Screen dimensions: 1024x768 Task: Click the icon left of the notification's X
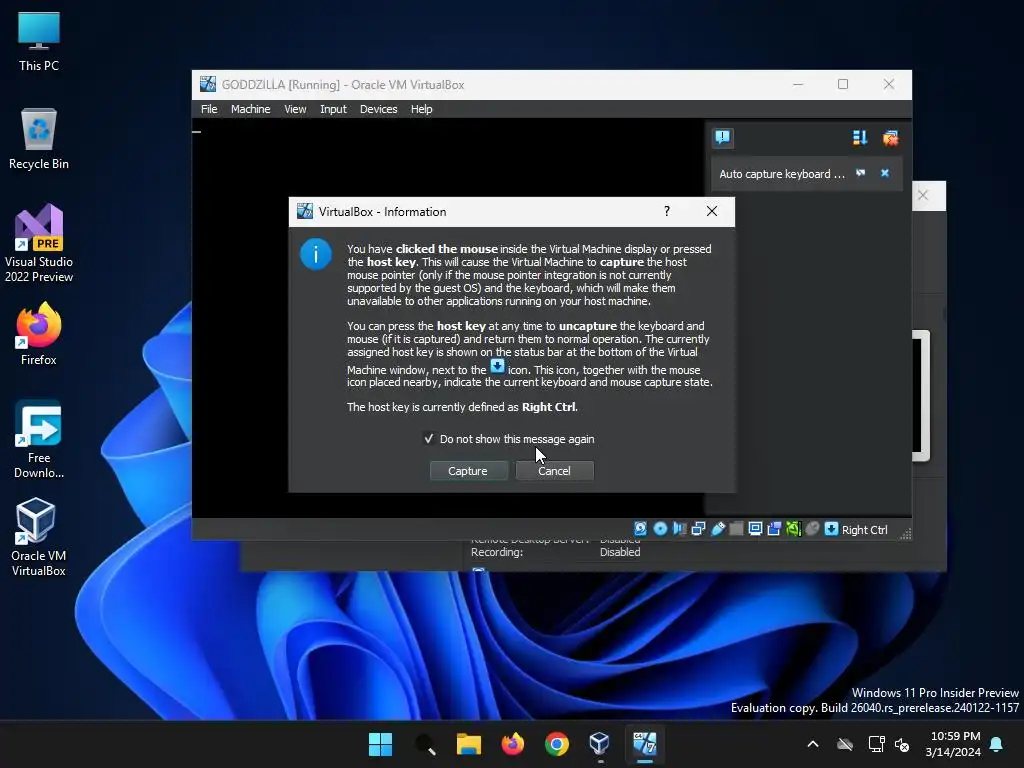pos(861,173)
